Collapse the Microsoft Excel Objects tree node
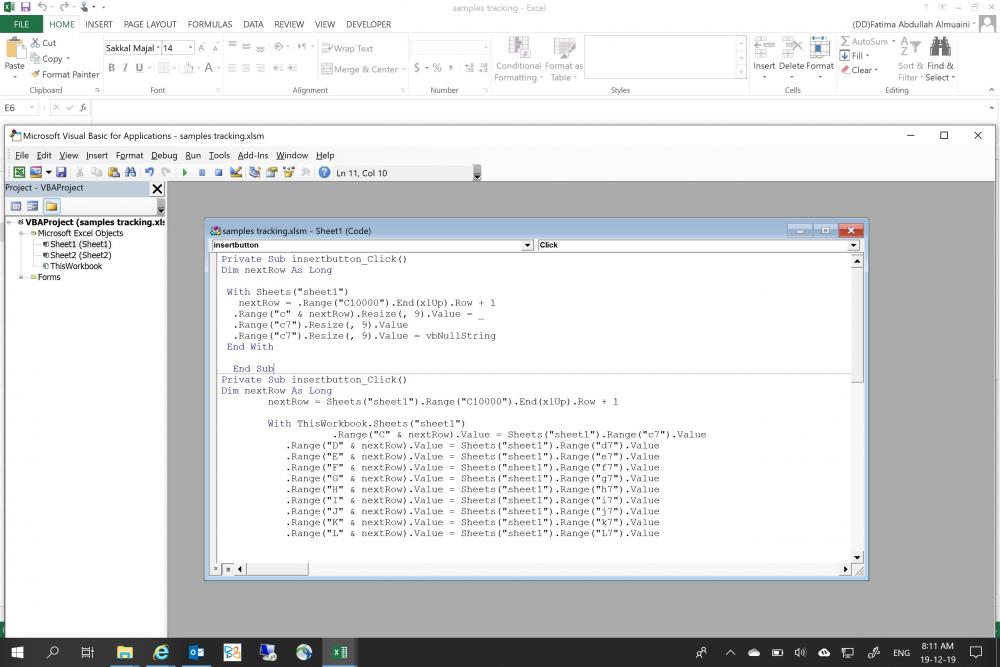Image resolution: width=1000 pixels, height=667 pixels. pos(21,233)
